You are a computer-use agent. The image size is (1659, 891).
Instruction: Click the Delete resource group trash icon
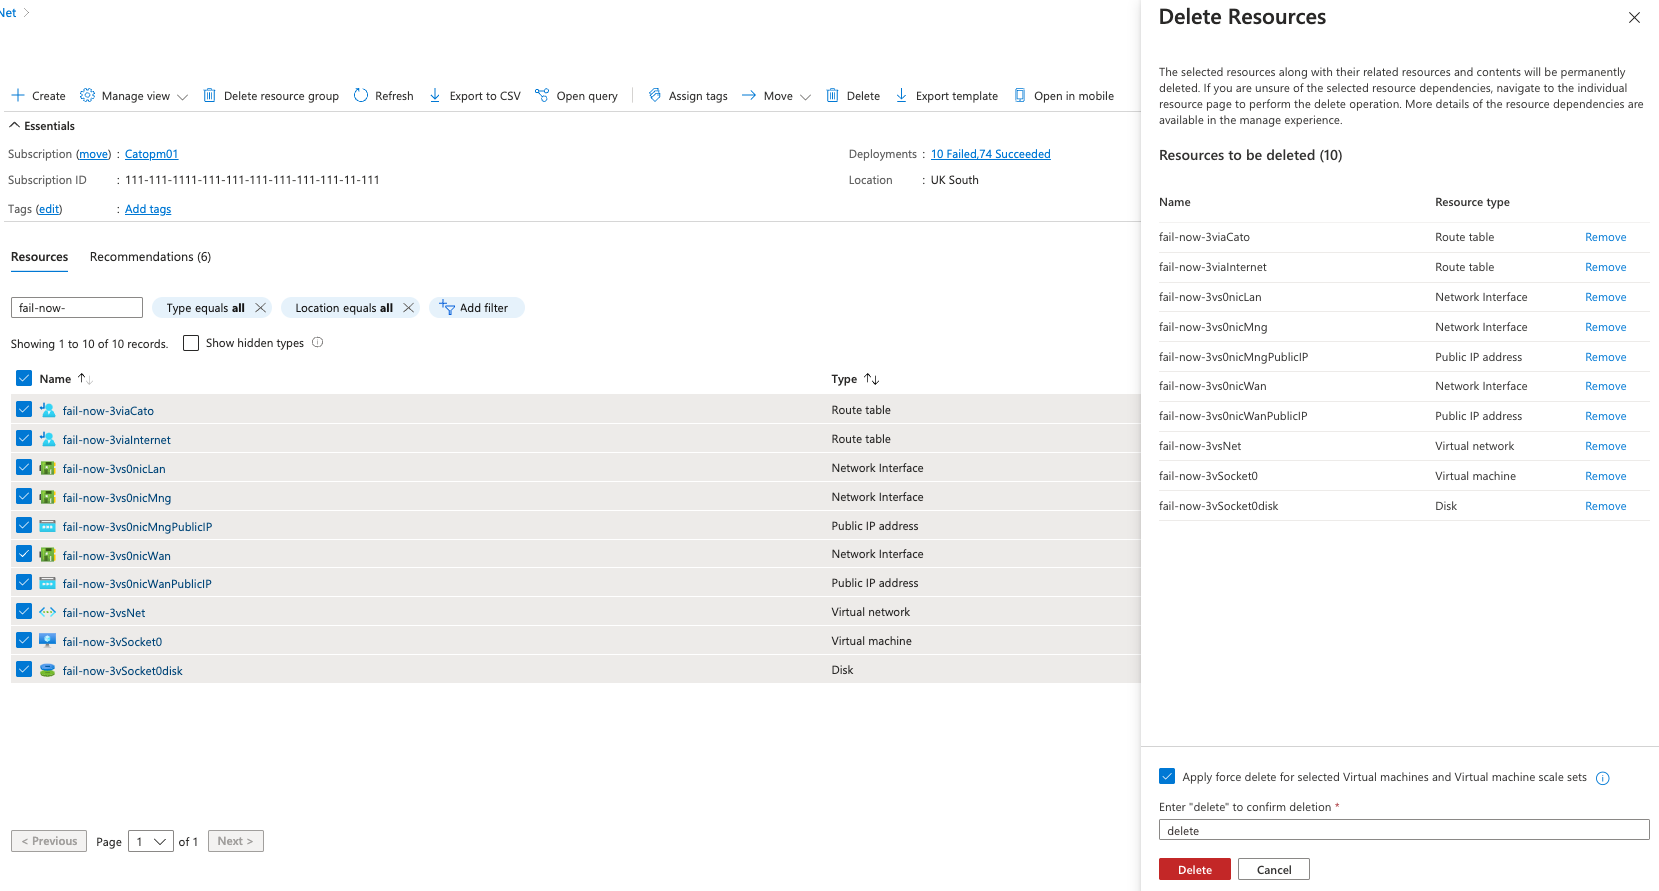click(210, 96)
